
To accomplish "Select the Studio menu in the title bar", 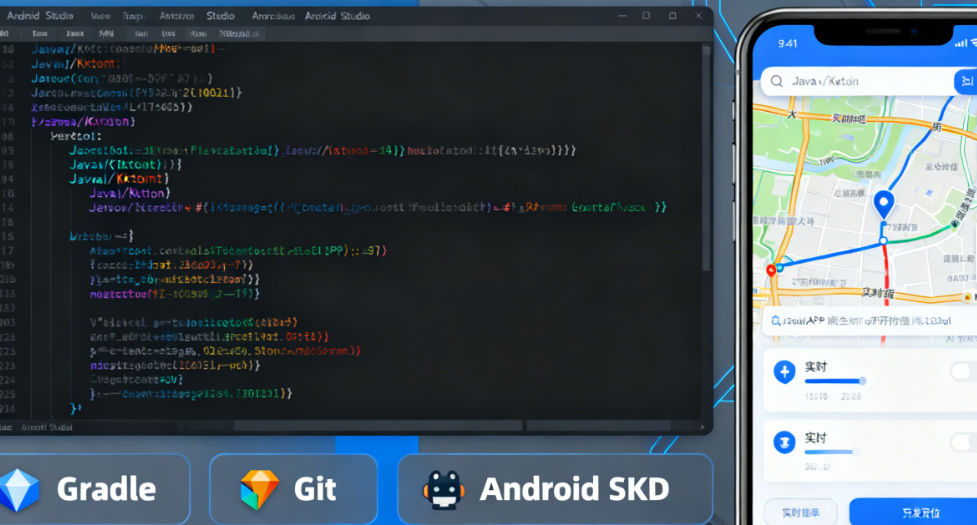I will [221, 16].
